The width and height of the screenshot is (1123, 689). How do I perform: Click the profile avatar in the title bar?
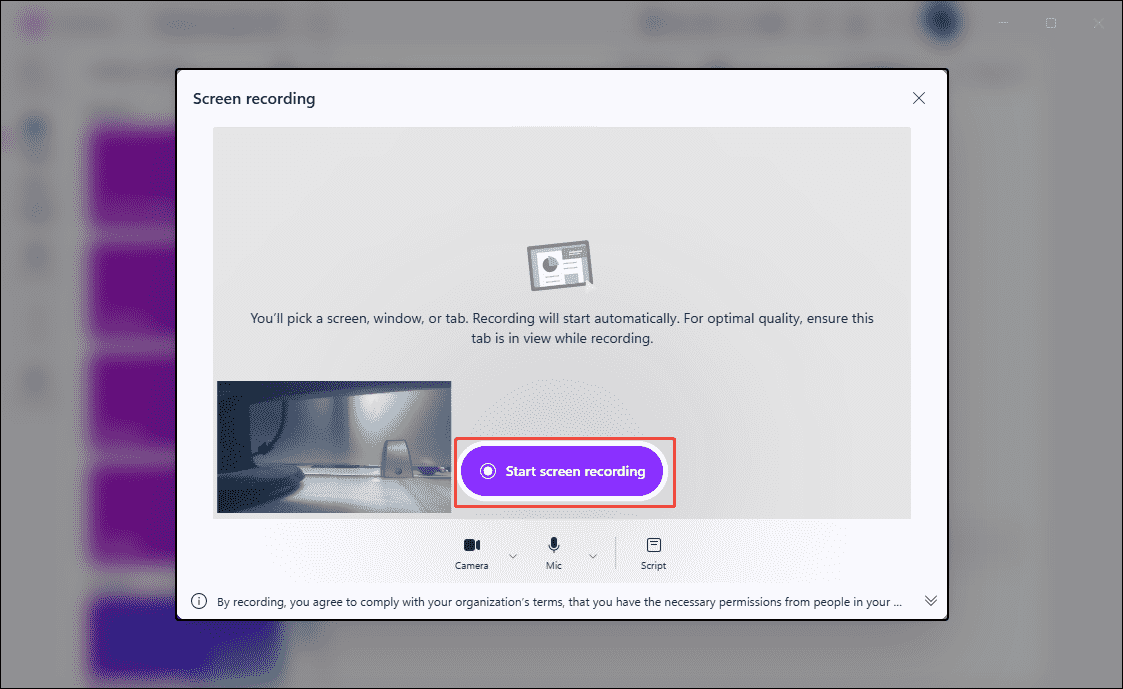pyautogui.click(x=941, y=23)
